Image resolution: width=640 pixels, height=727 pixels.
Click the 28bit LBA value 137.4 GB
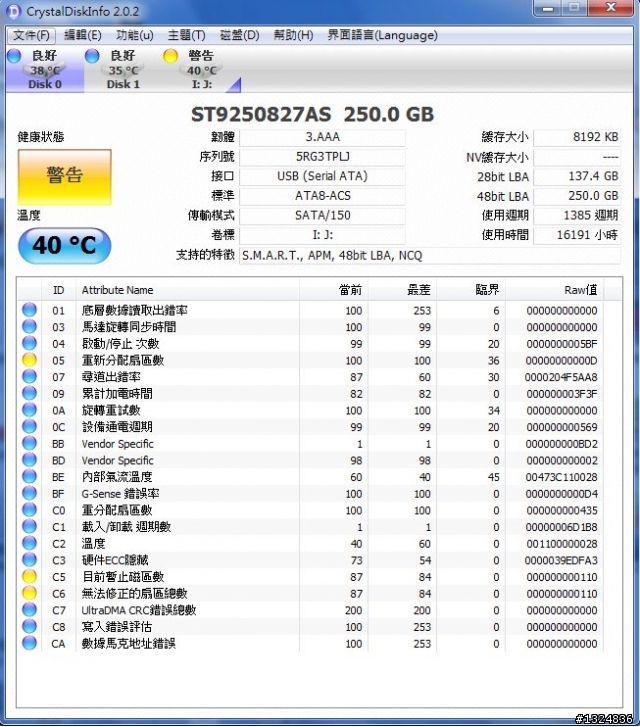click(577, 176)
